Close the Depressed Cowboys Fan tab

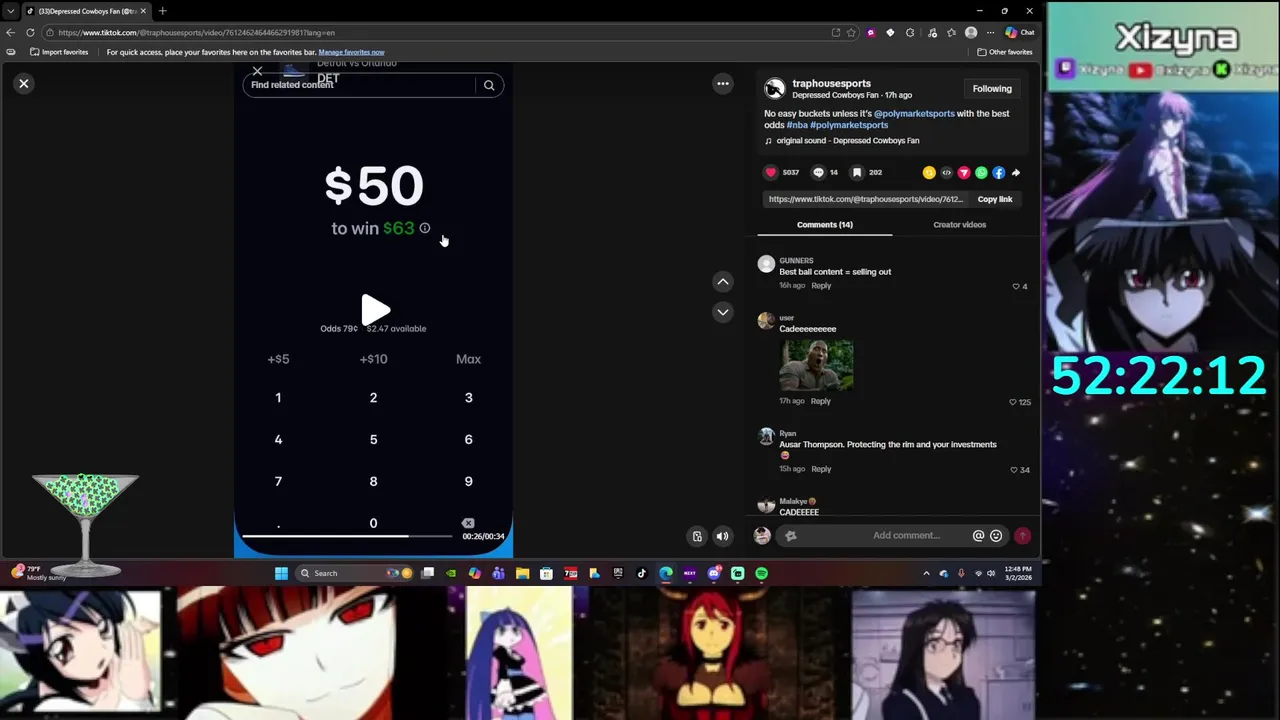[143, 11]
